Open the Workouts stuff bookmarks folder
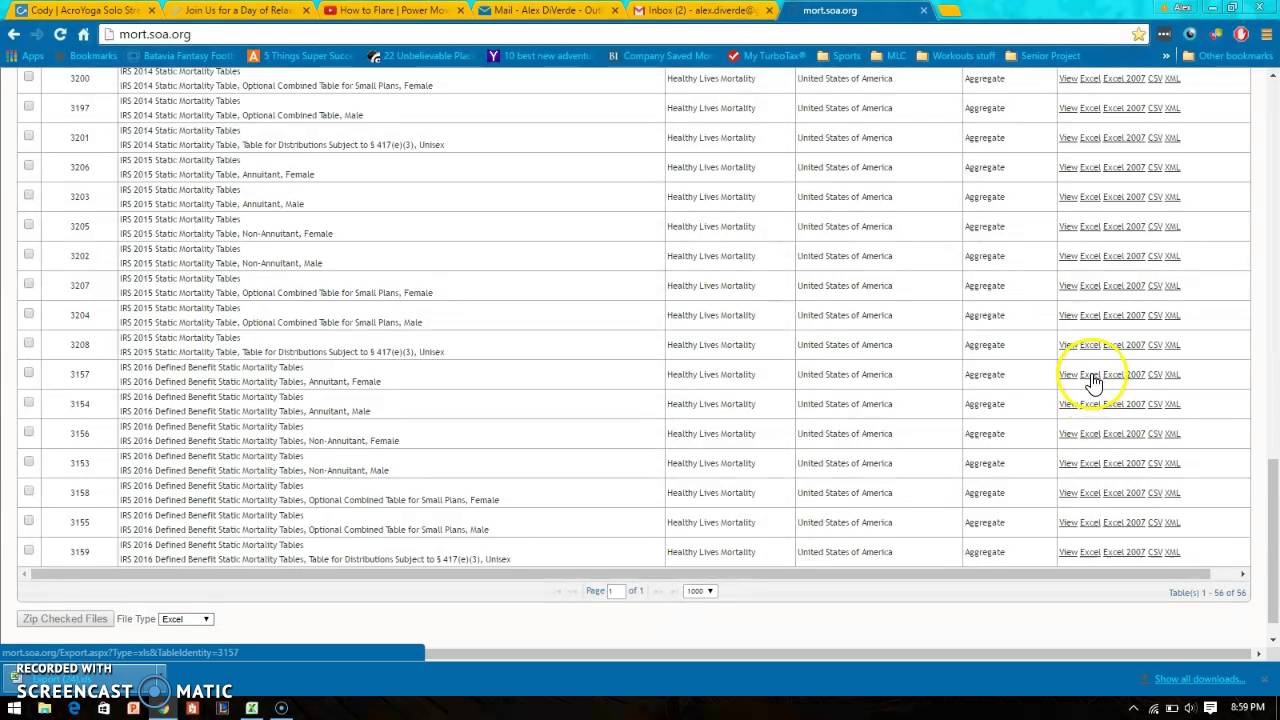The height and width of the screenshot is (720, 1280). (x=955, y=56)
